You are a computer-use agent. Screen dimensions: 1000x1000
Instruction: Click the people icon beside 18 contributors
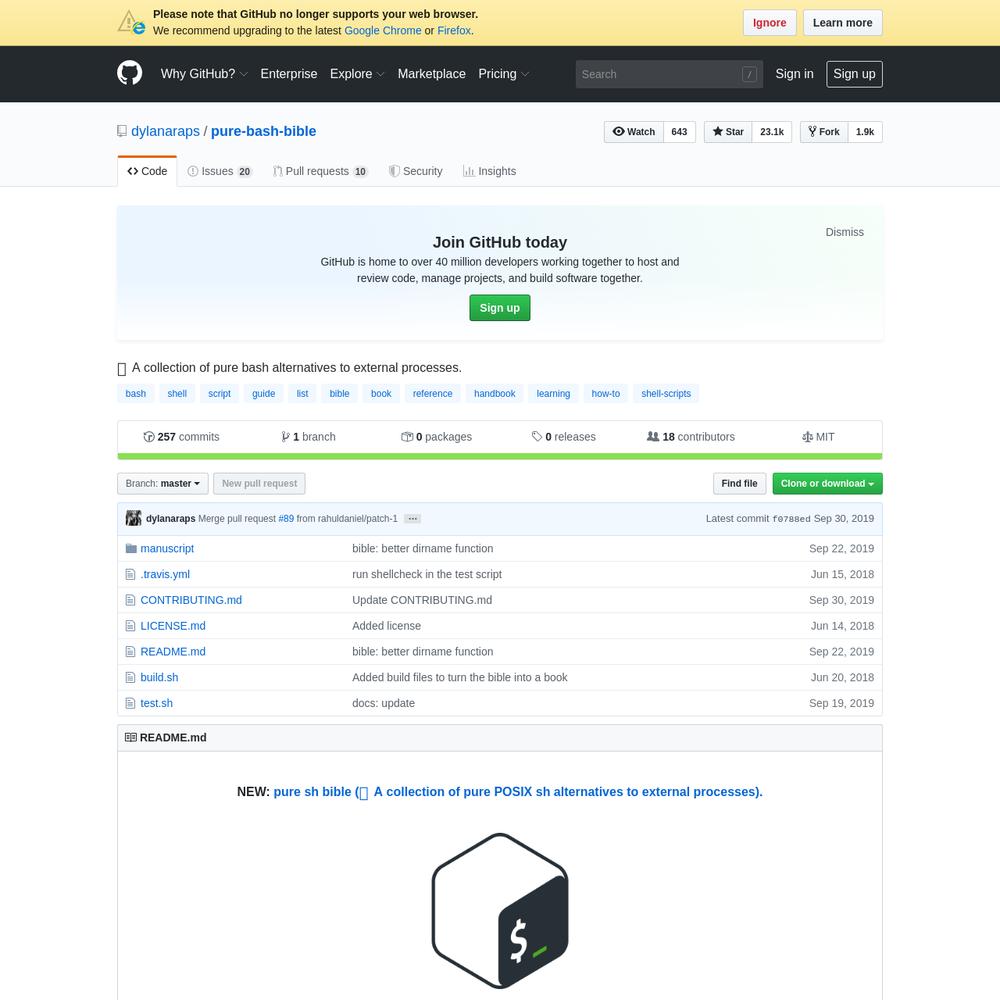click(653, 437)
